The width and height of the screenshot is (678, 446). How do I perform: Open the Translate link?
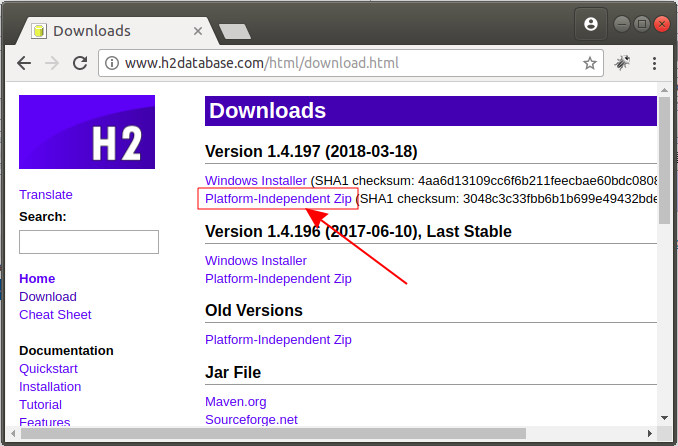(x=46, y=195)
